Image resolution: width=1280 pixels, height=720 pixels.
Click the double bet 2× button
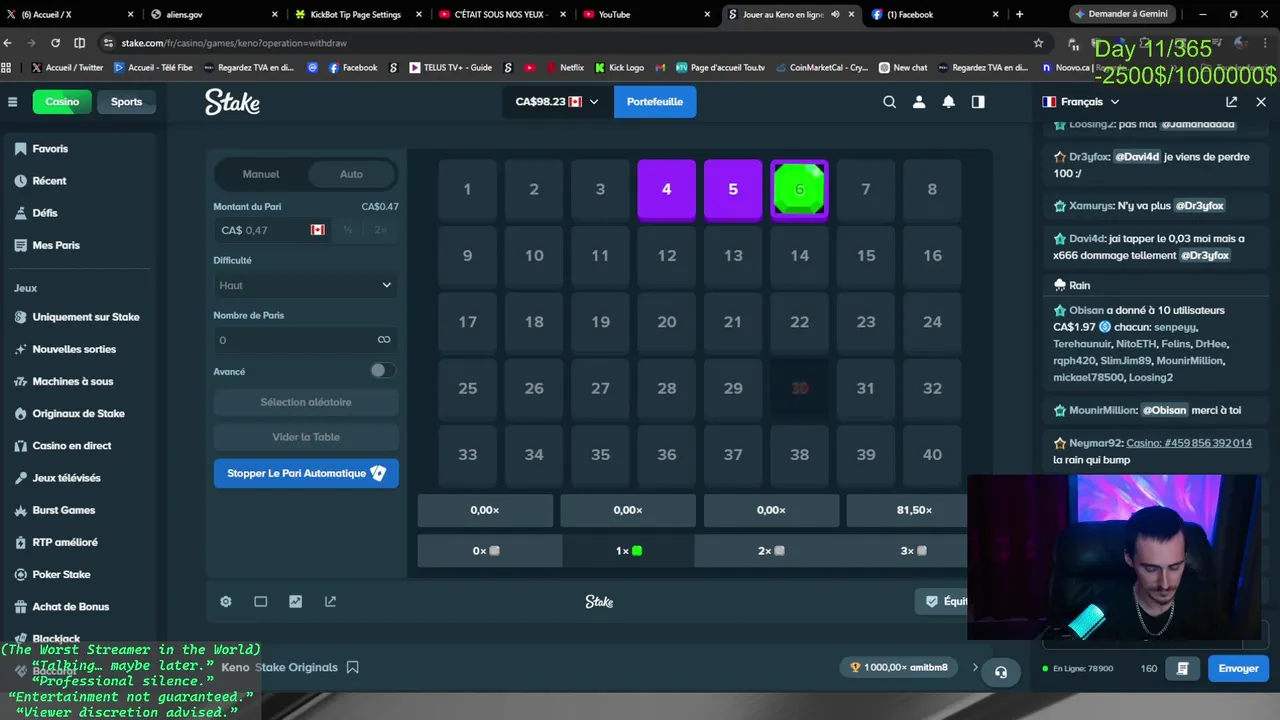pyautogui.click(x=380, y=230)
